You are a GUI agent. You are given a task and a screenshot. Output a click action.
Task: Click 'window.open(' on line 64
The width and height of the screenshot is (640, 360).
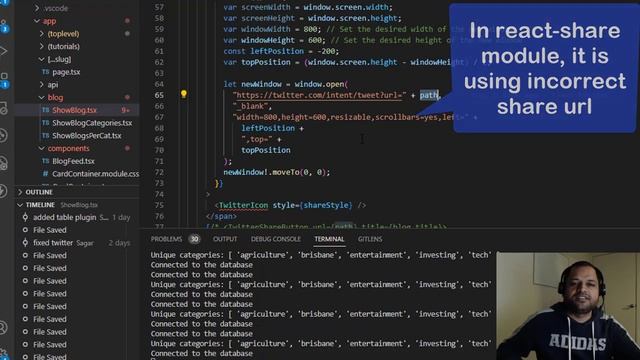coord(321,84)
